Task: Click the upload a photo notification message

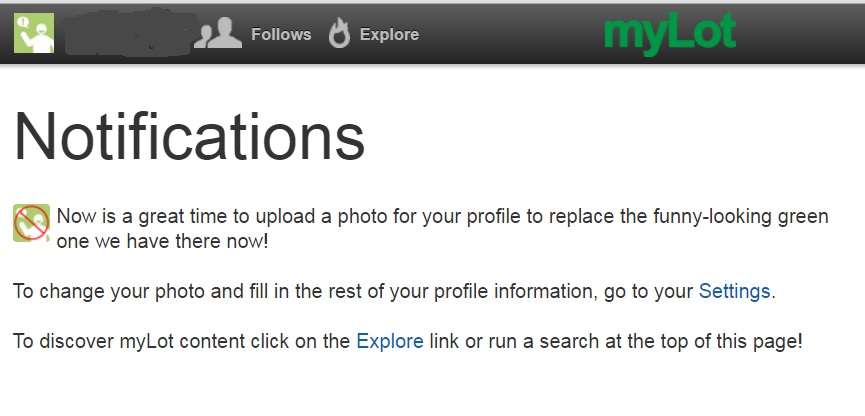Action: click(x=442, y=228)
